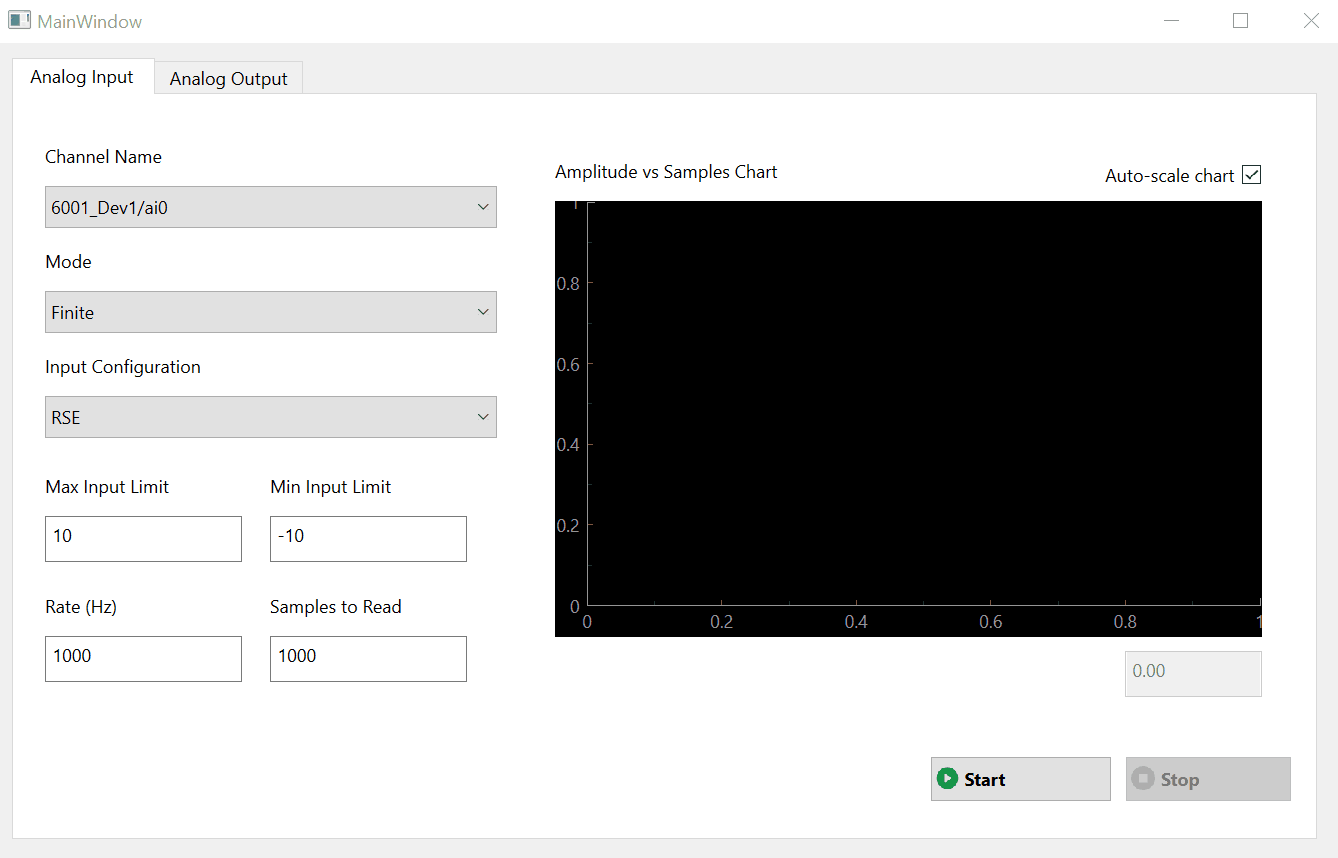Click the green play icon on Start

(x=946, y=779)
